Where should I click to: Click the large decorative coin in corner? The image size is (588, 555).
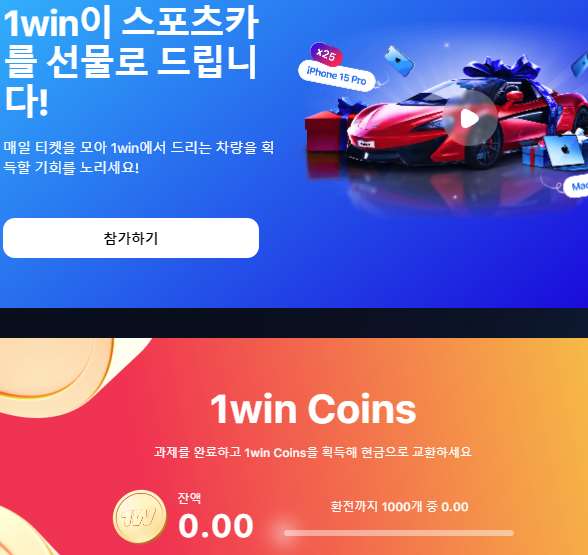pyautogui.click(x=56, y=368)
